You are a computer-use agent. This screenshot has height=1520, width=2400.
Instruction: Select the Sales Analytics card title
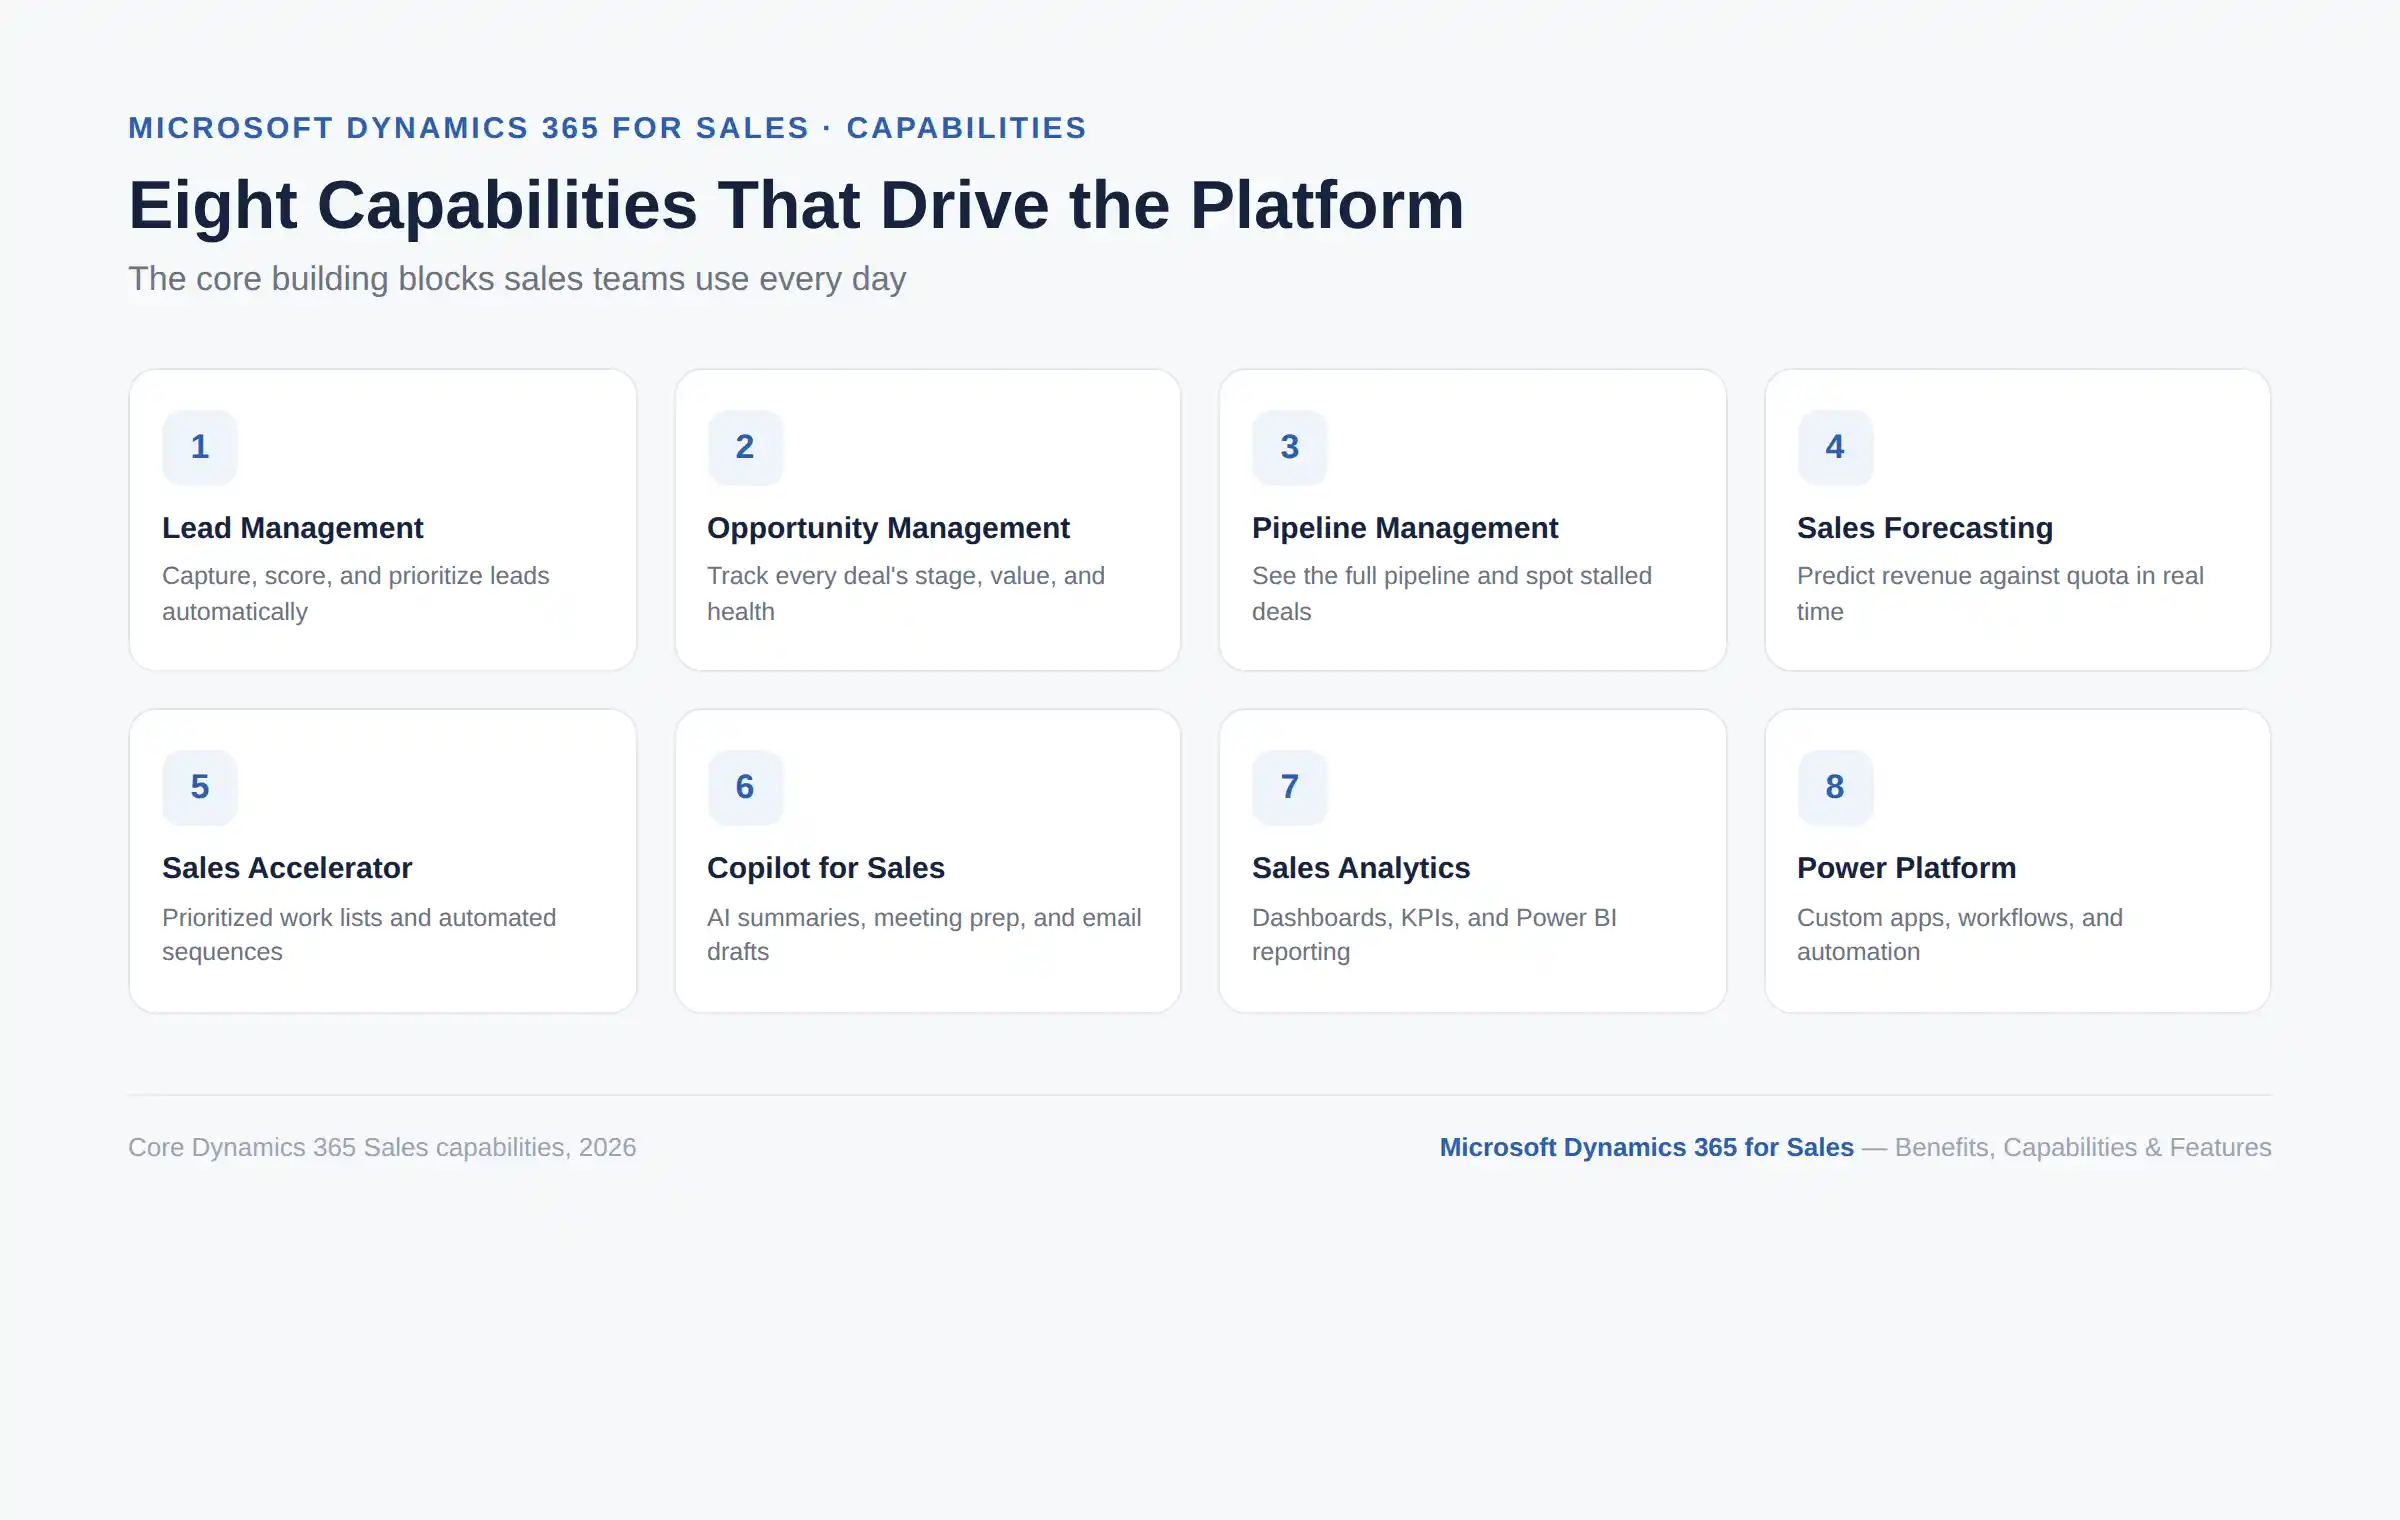(x=1361, y=868)
